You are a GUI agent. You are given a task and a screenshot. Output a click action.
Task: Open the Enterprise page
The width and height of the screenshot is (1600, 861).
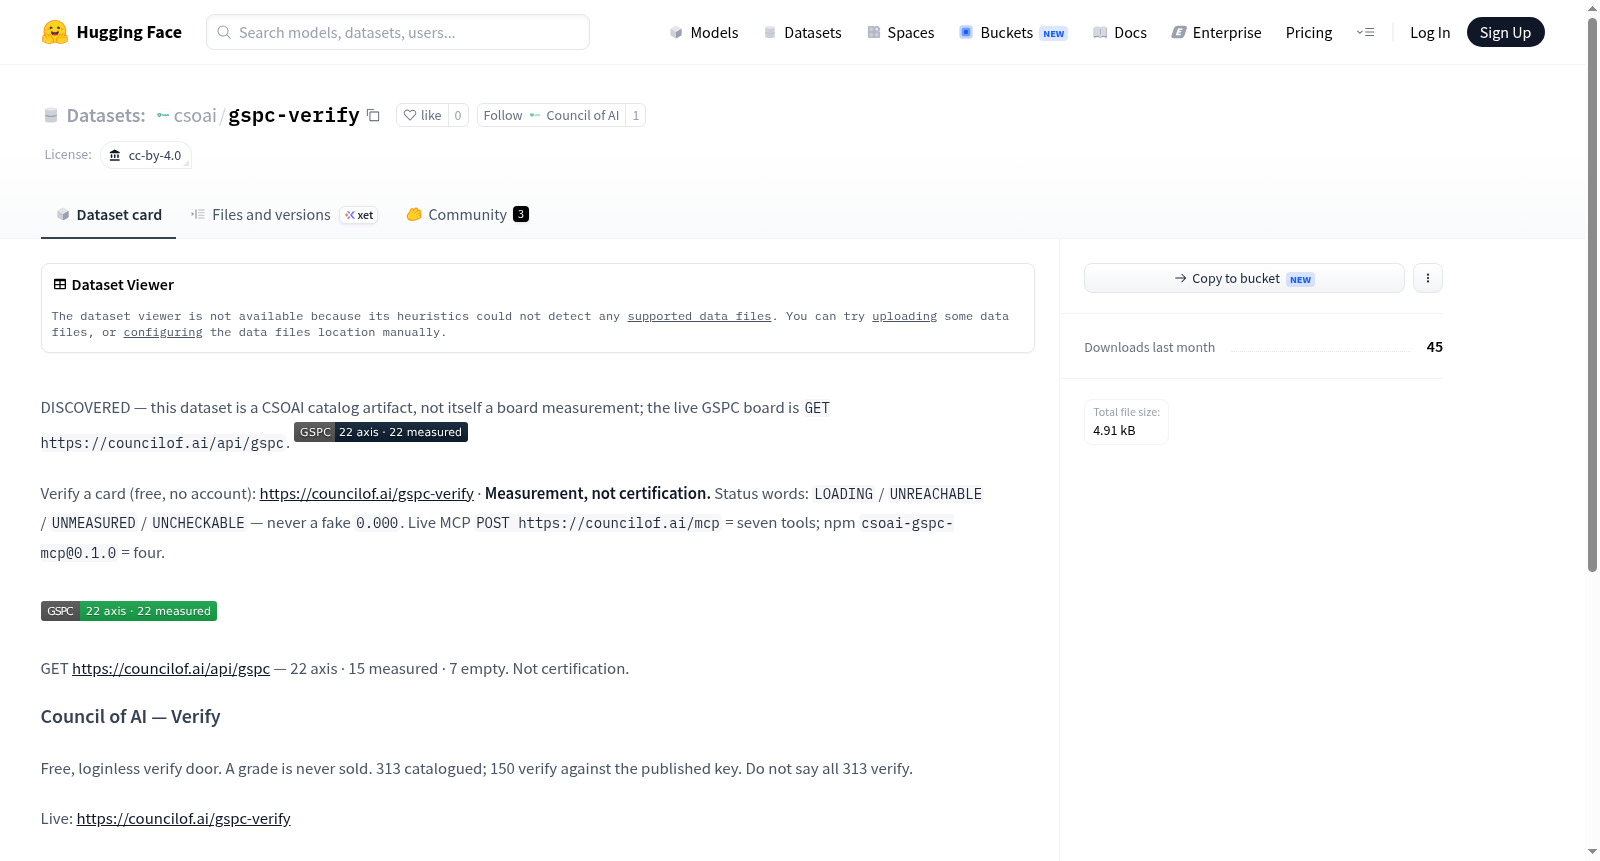[1217, 33]
